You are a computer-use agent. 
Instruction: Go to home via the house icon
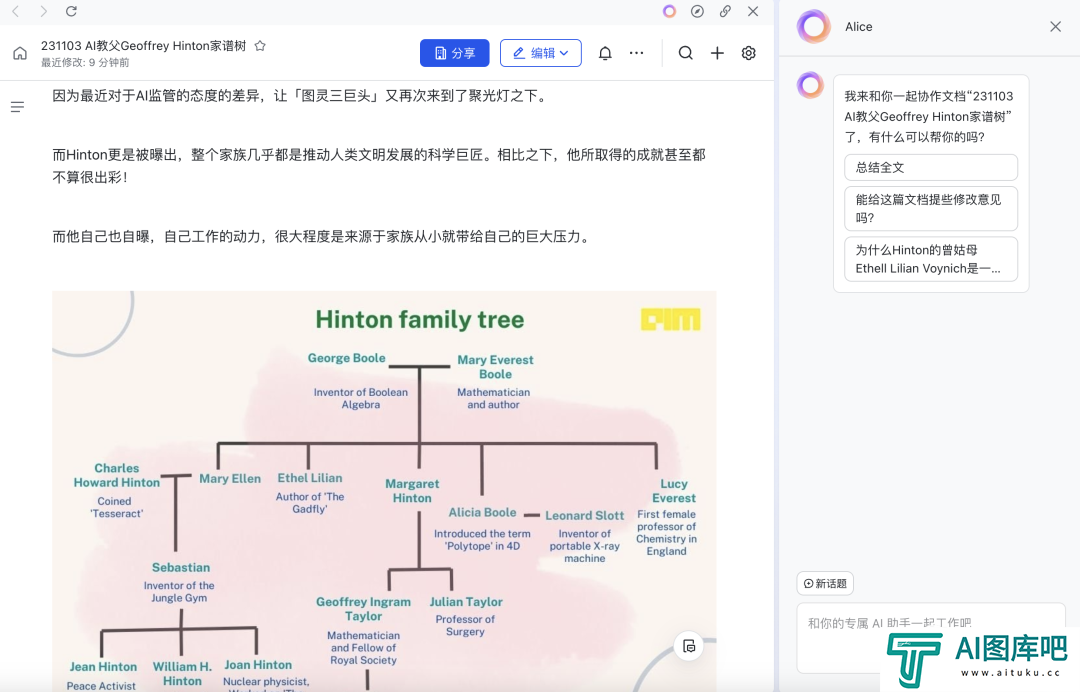pyautogui.click(x=20, y=53)
